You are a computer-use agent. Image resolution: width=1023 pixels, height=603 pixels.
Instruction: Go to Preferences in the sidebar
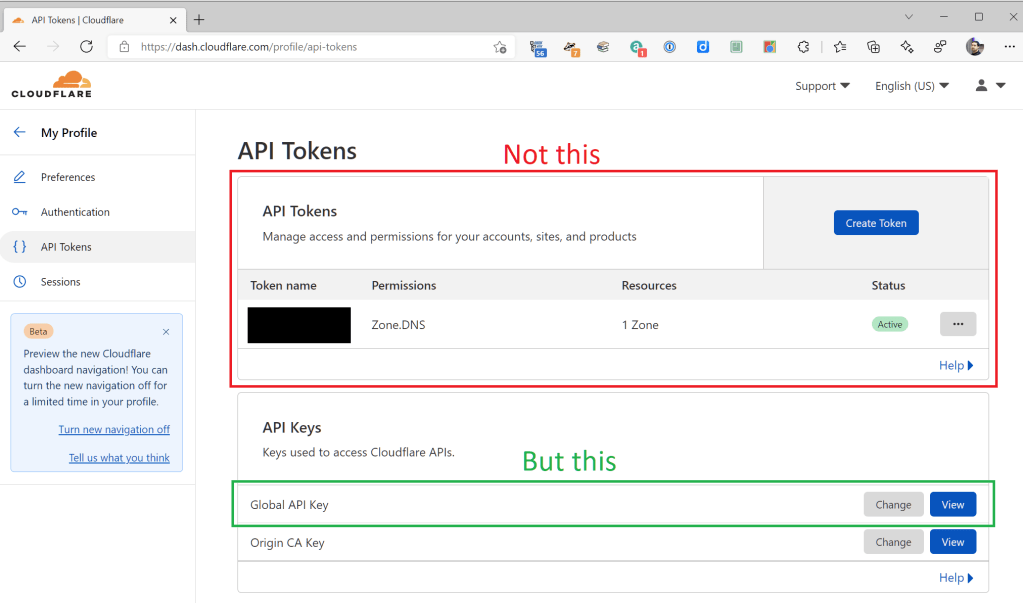pyautogui.click(x=68, y=177)
